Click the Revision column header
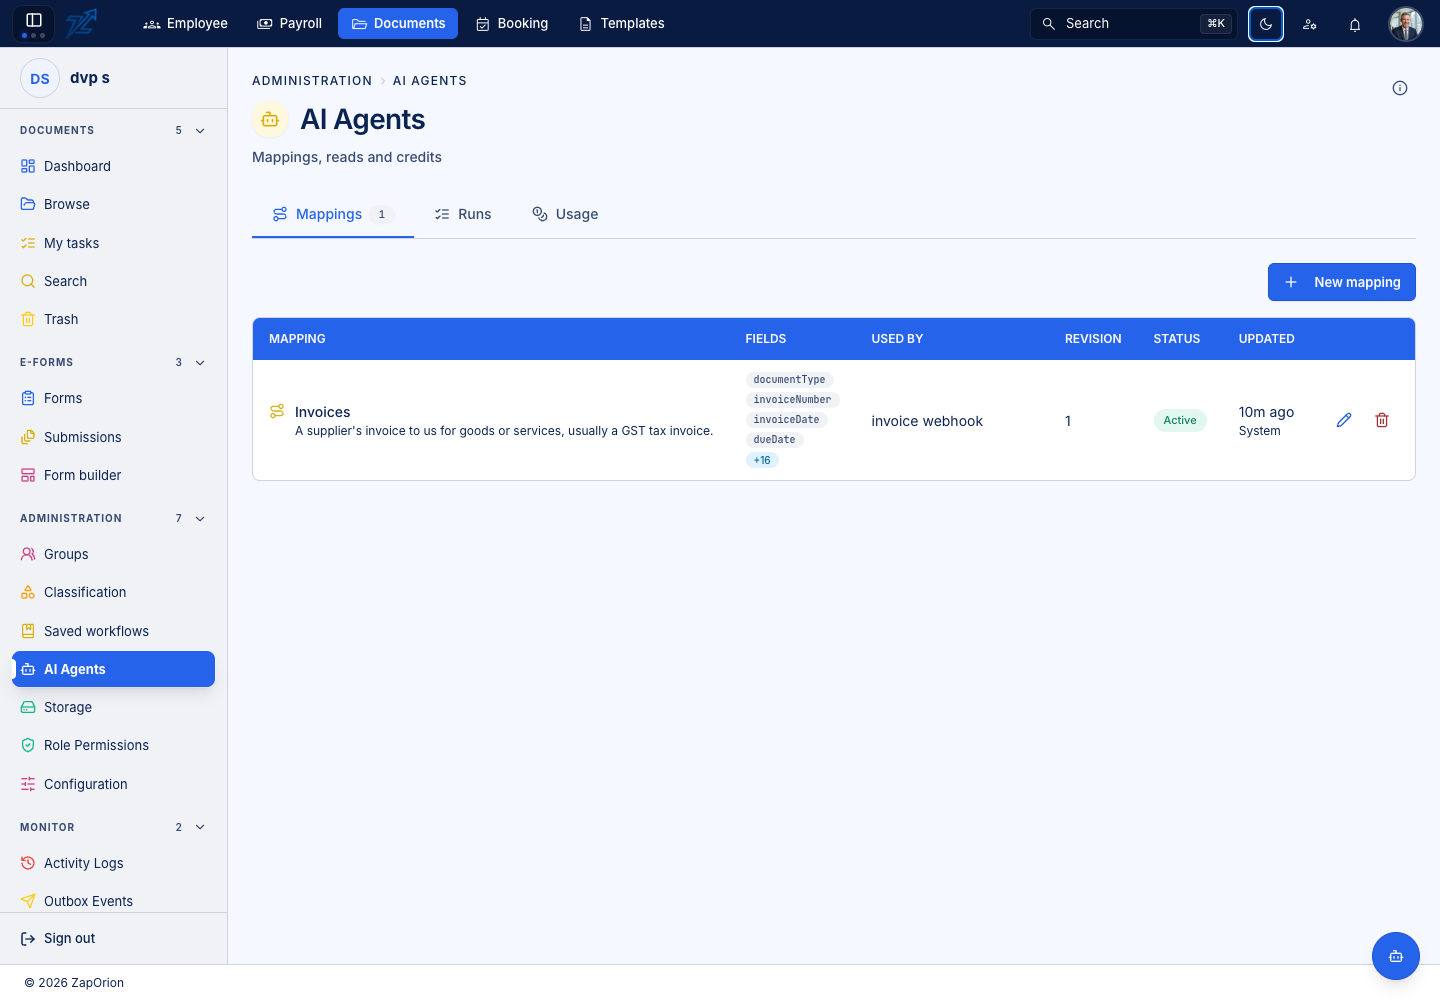 pos(1093,339)
